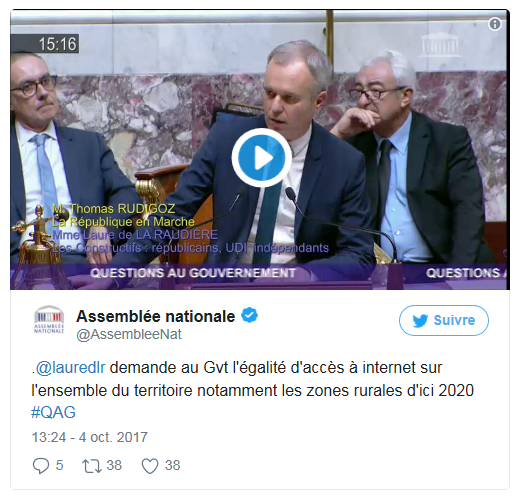The image size is (522, 502).
Task: Click the Assemblée nationale watermark logo on video
Action: [440, 45]
